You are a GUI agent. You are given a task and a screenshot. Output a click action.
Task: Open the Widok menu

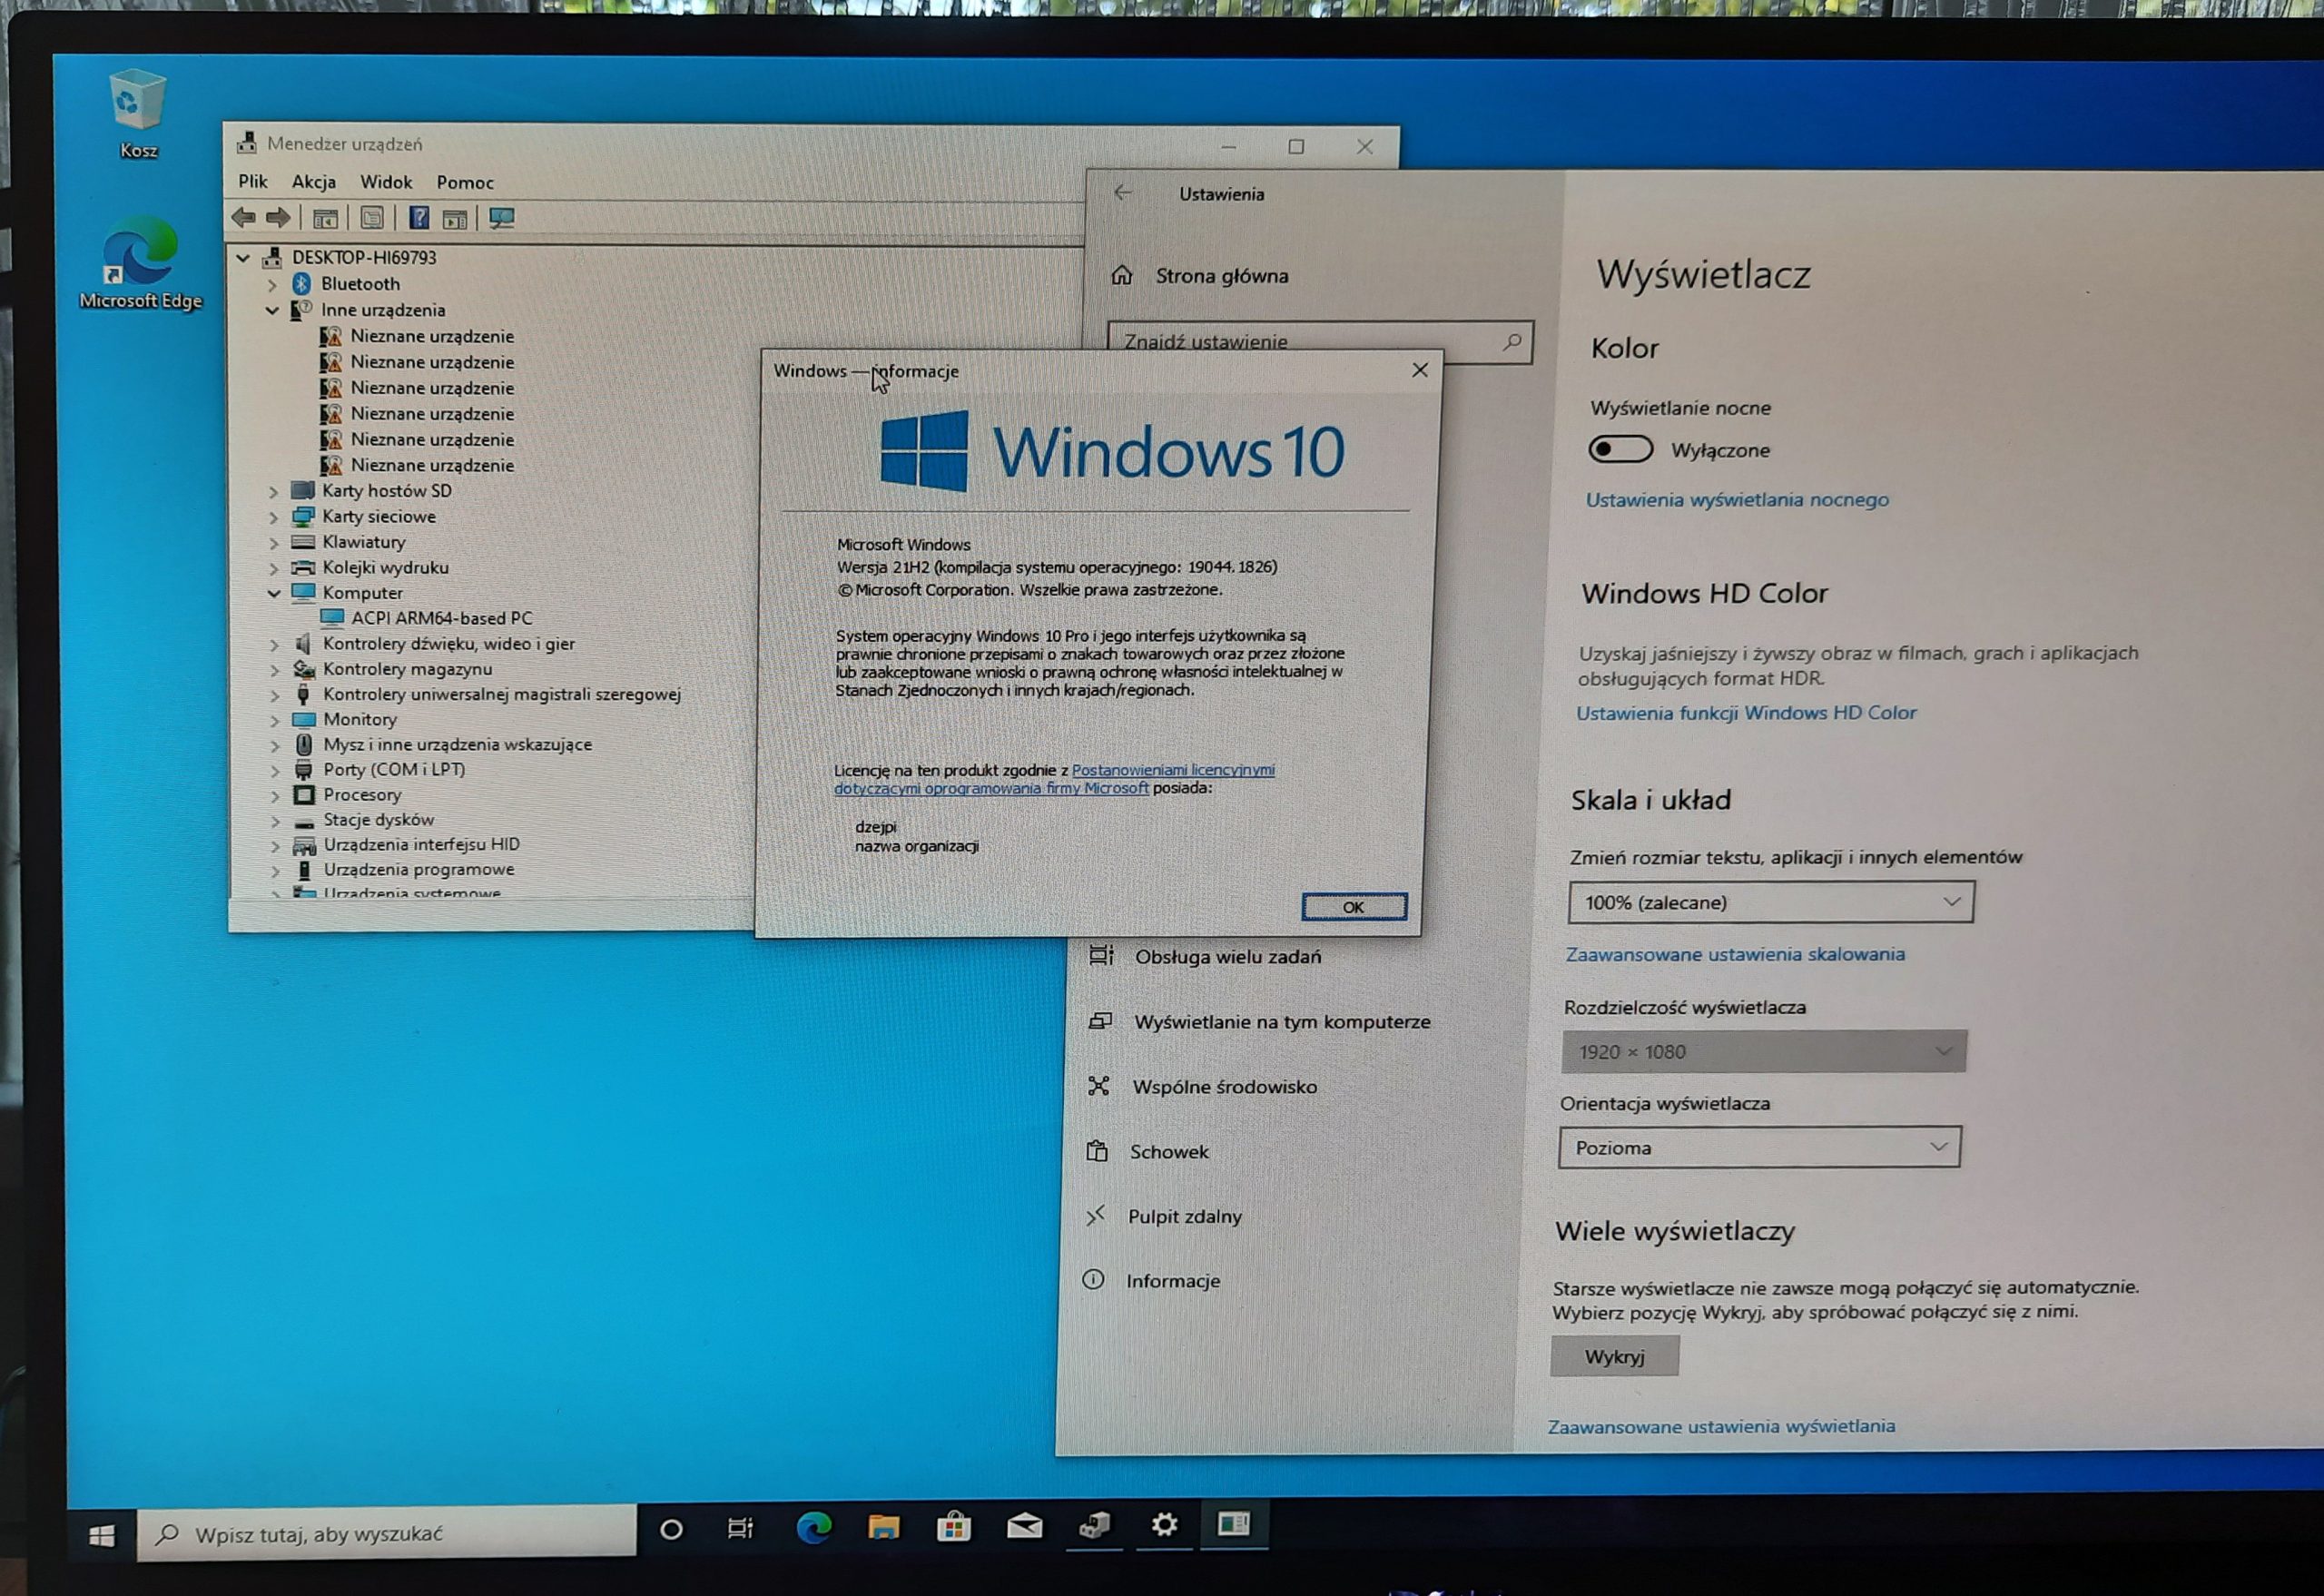(386, 182)
